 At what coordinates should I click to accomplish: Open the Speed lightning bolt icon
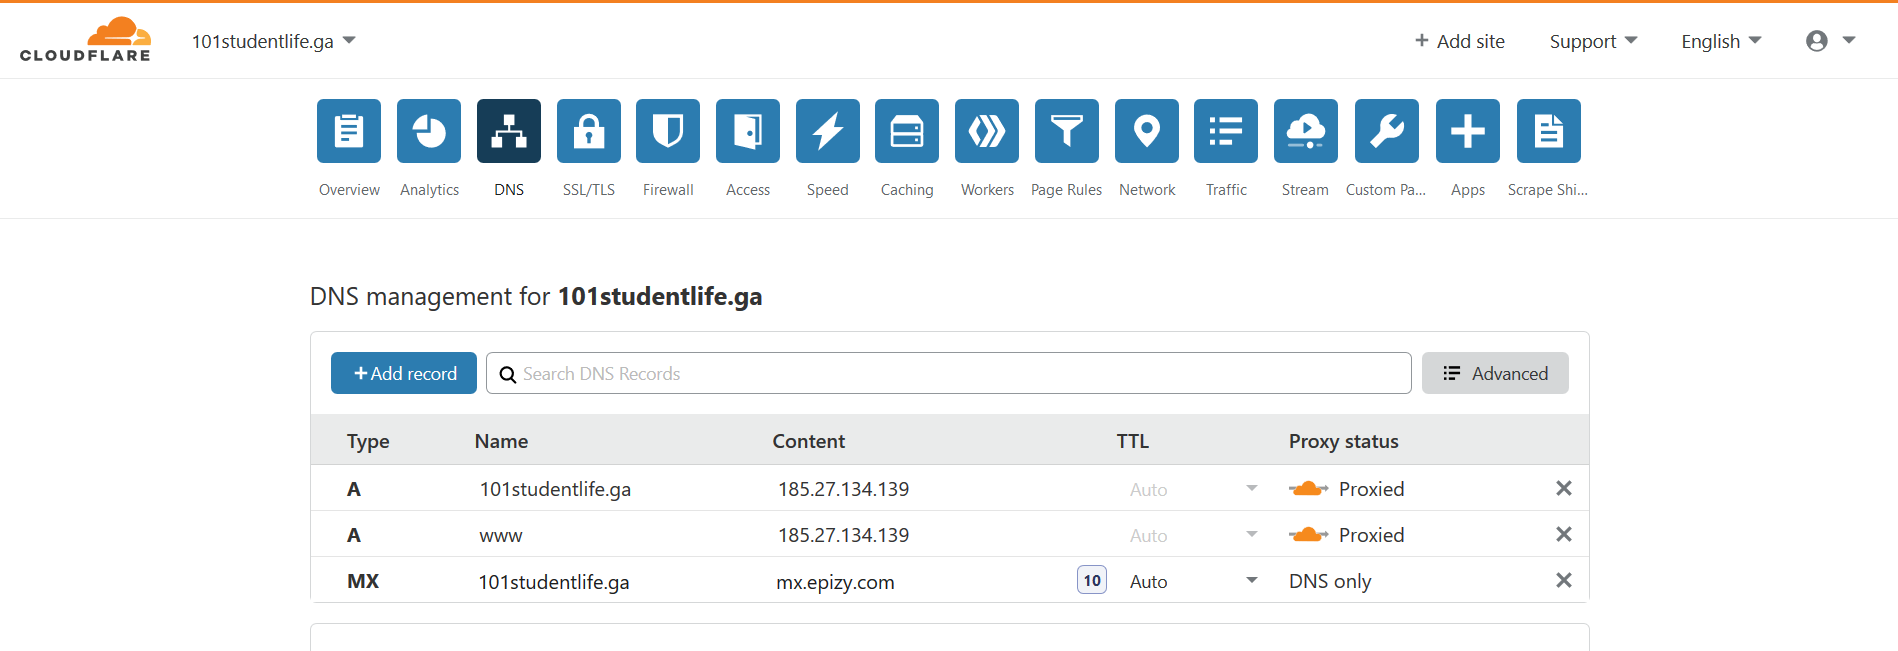(827, 131)
